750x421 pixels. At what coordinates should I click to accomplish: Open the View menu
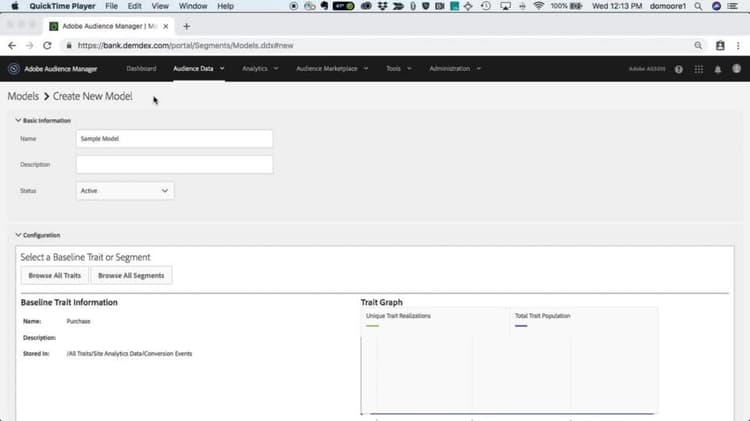160,6
